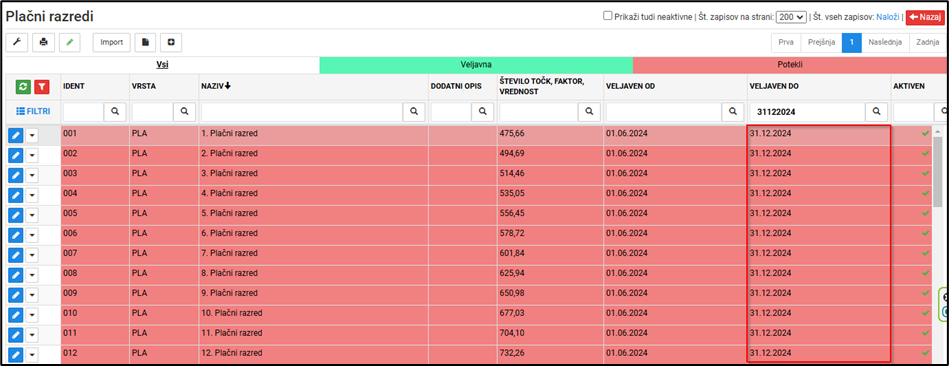Click the green pencil toolbar button
Screen dimensions: 949x366
click(x=70, y=42)
